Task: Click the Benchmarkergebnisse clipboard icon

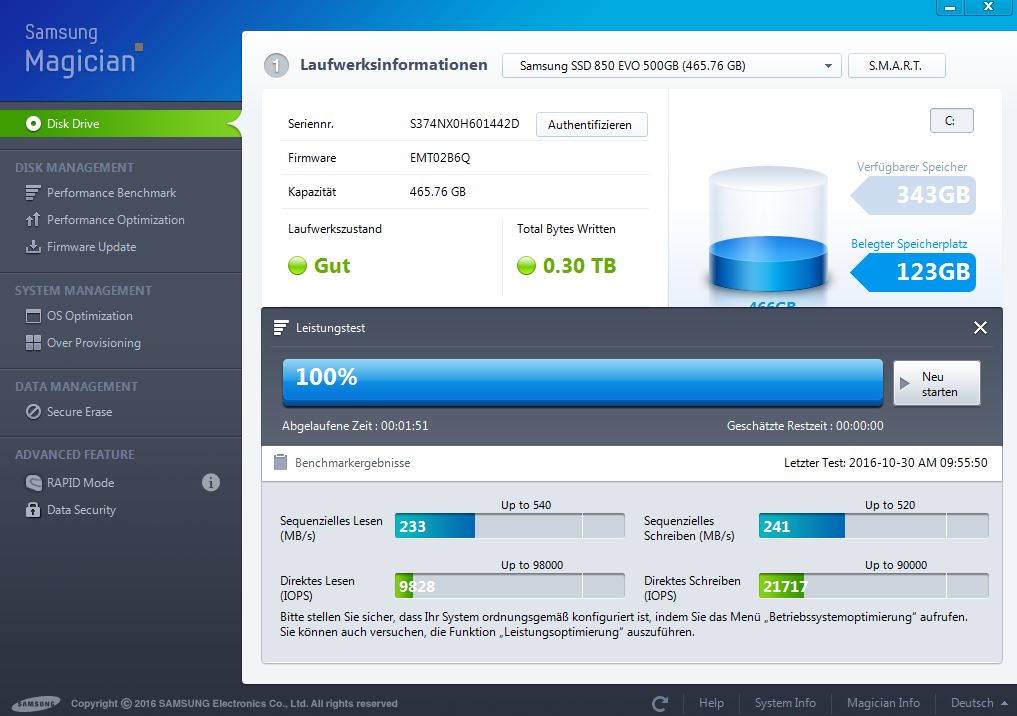Action: click(x=280, y=462)
